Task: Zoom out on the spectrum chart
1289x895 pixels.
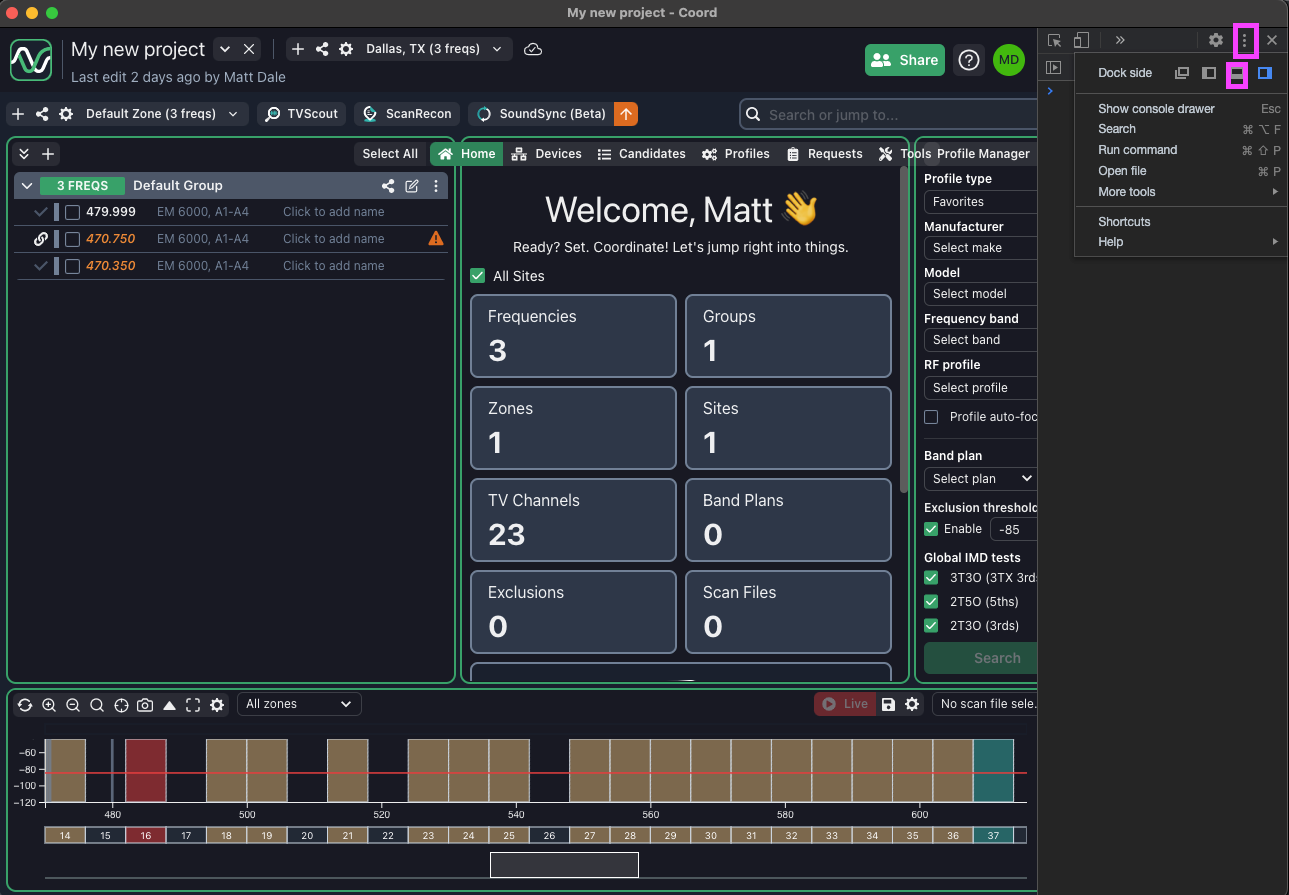Action: coord(73,705)
